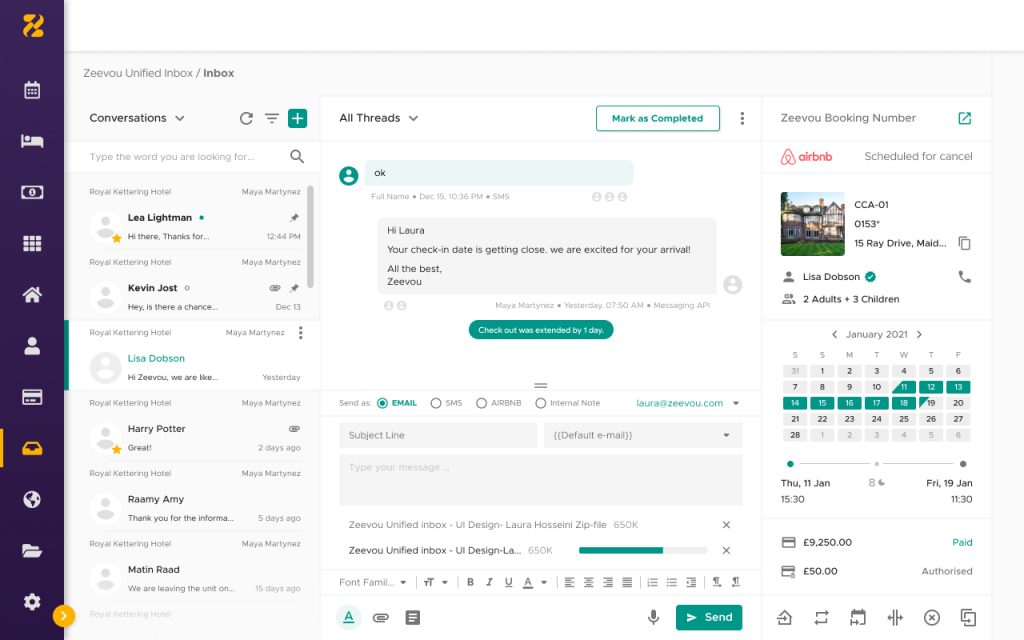Open thread options three-dot menu
1024x640 pixels.
point(742,118)
